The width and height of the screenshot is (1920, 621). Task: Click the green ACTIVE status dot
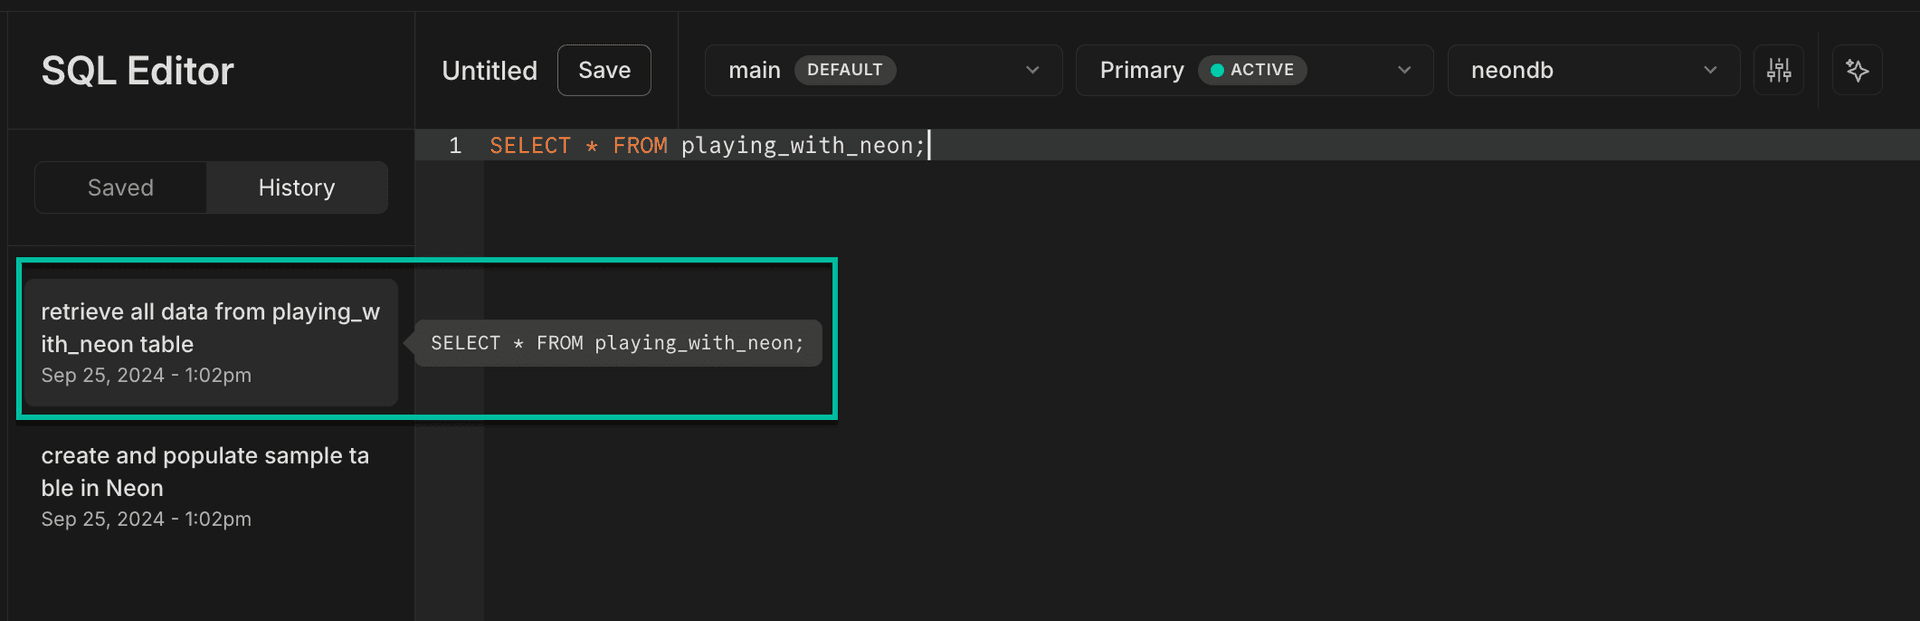point(1217,70)
